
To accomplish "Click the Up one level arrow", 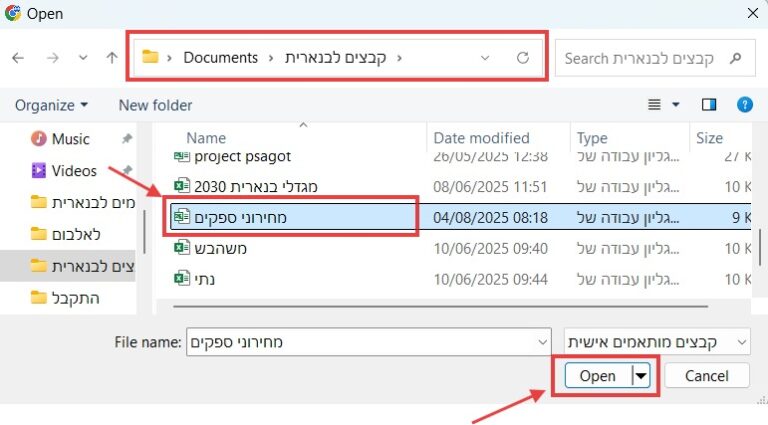I will pyautogui.click(x=112, y=58).
